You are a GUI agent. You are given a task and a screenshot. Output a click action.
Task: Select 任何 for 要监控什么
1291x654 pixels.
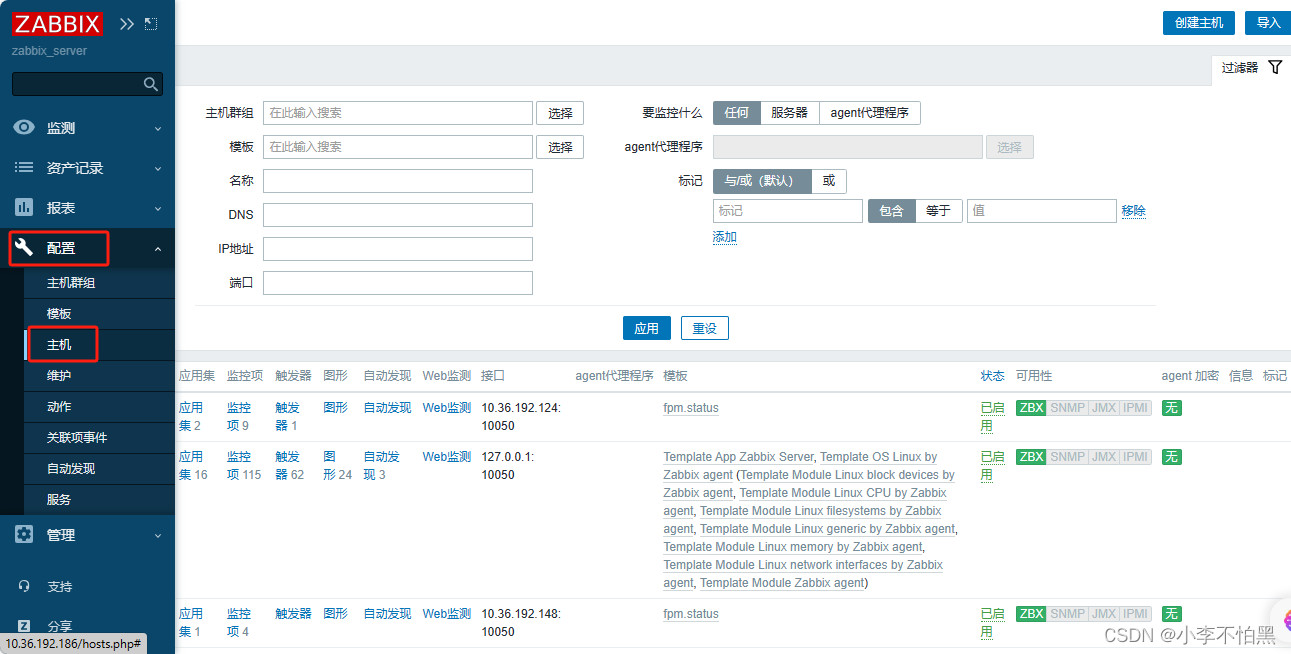coord(737,113)
